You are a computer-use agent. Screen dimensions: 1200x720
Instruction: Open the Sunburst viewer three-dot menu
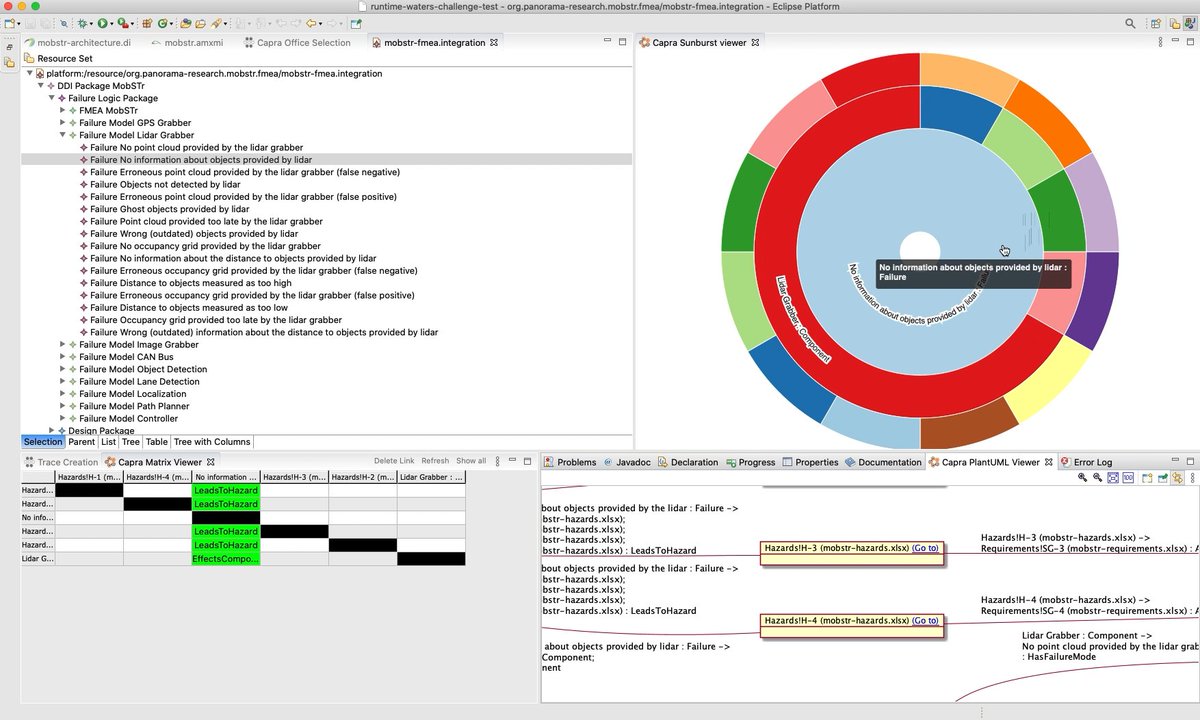tap(1161, 43)
